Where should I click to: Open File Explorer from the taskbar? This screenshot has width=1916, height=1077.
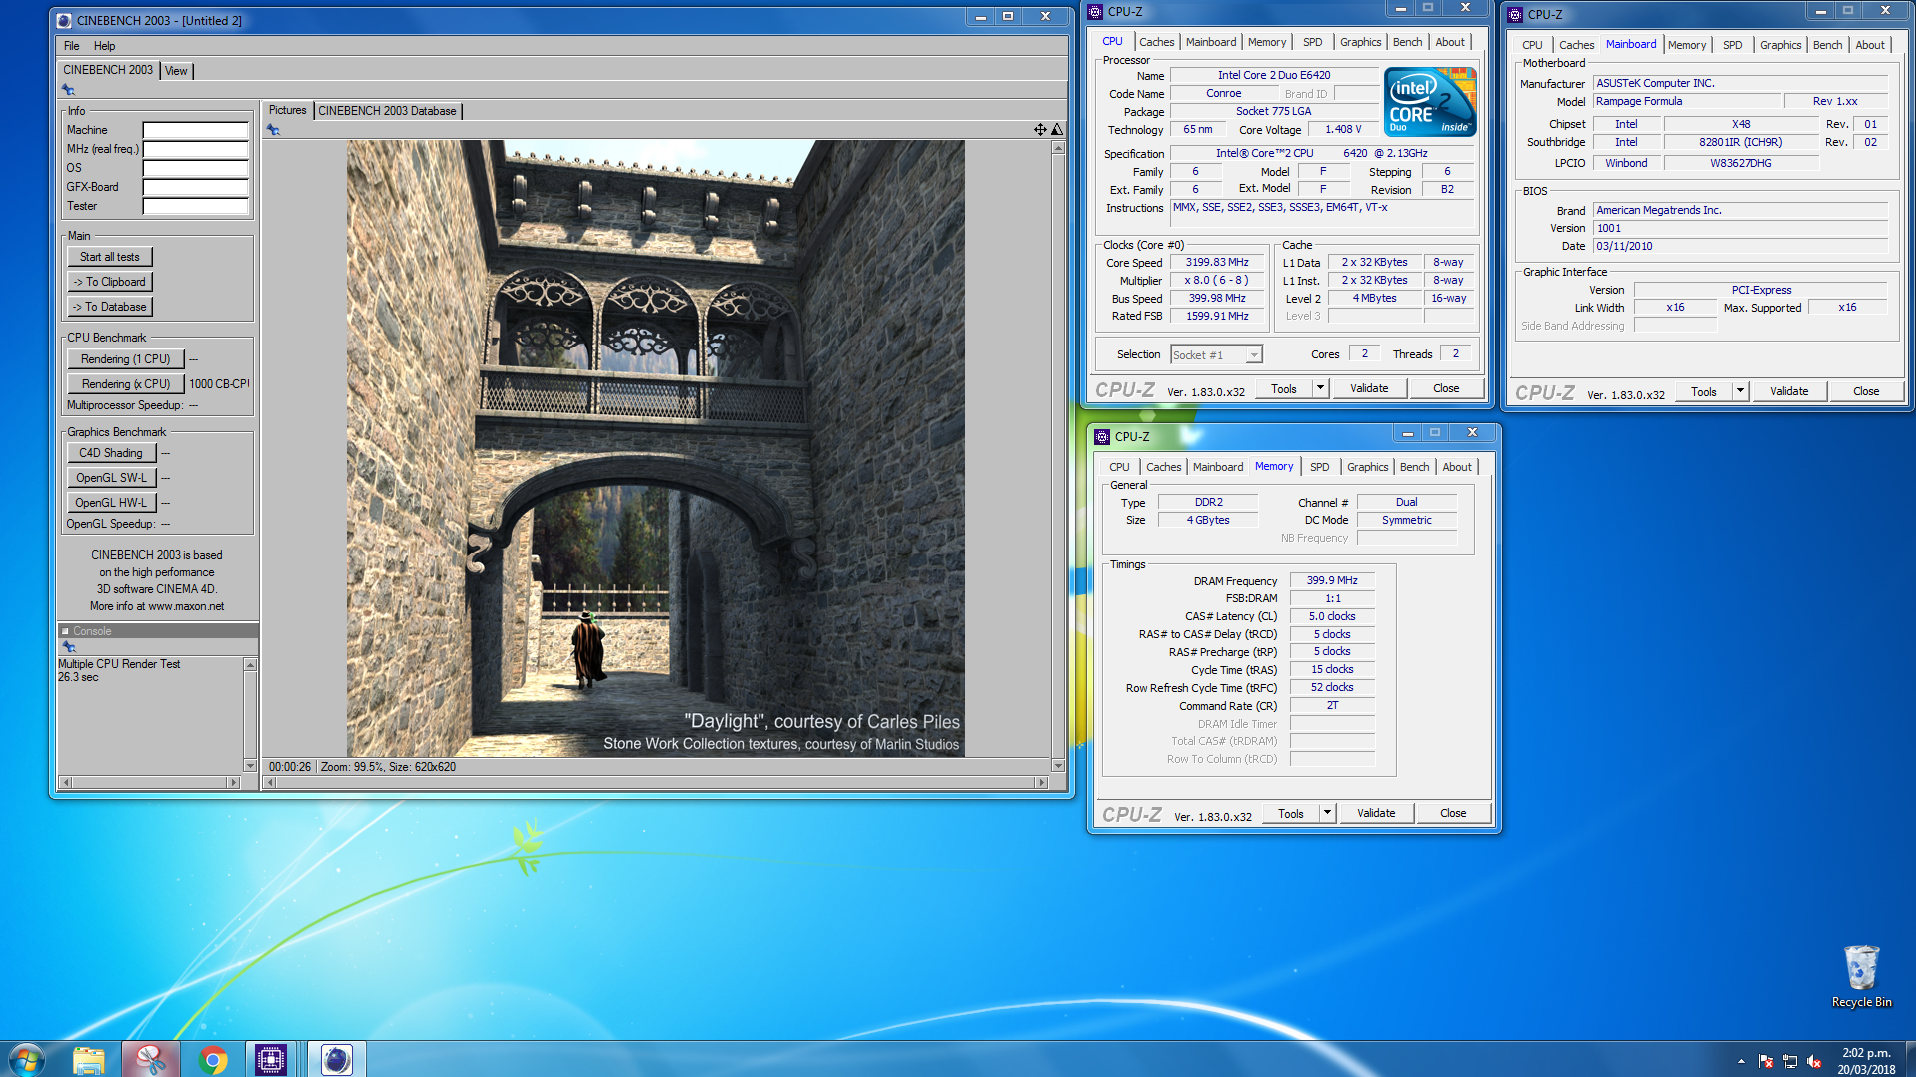(x=89, y=1059)
